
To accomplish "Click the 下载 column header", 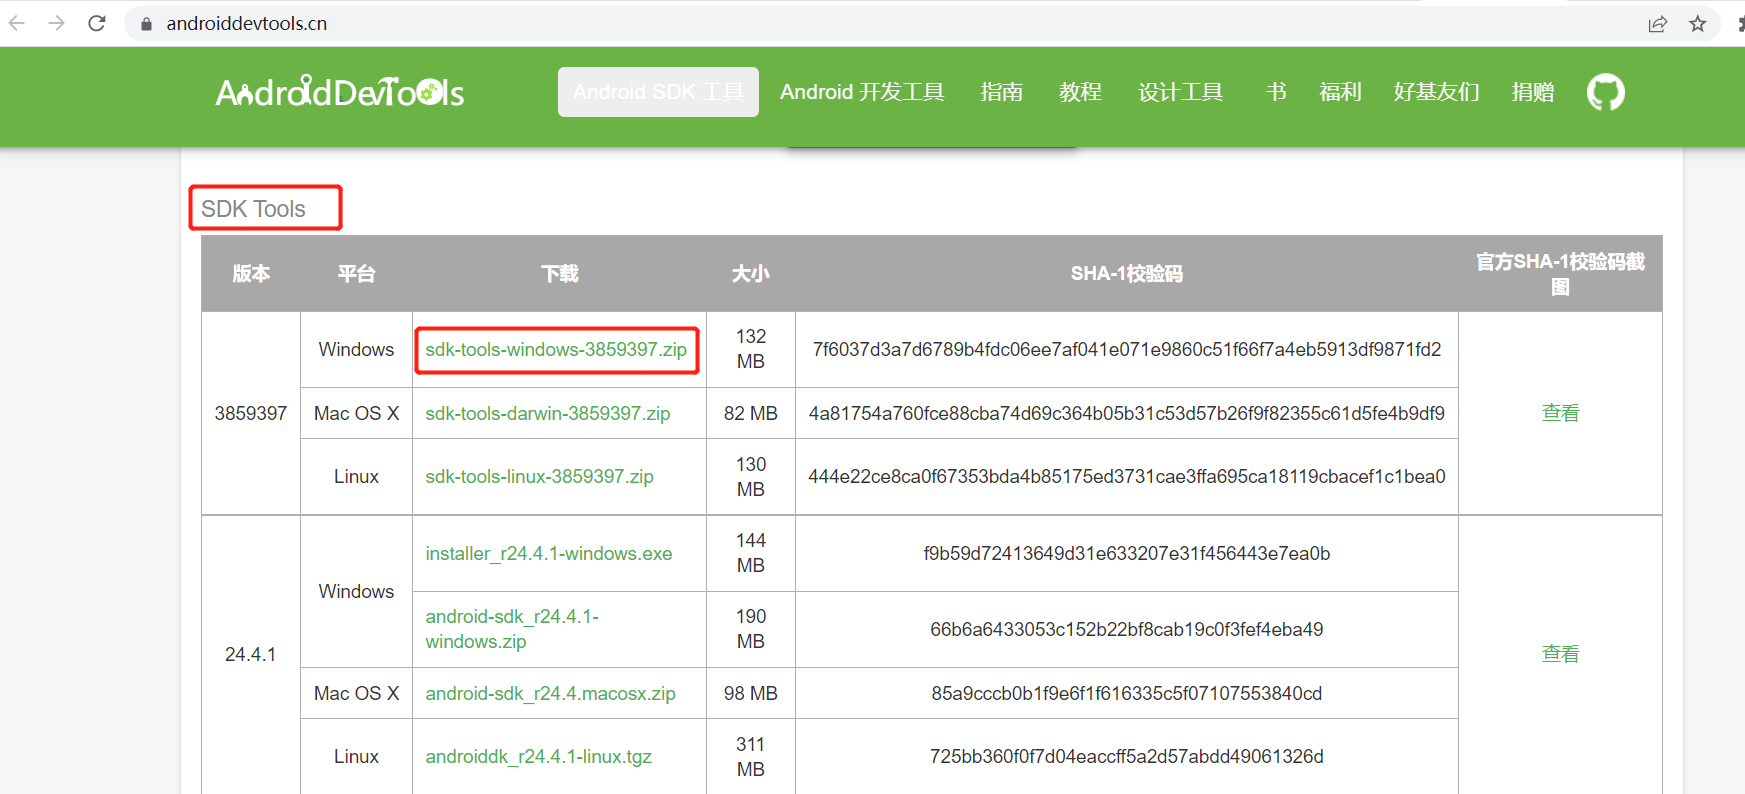I will point(559,274).
